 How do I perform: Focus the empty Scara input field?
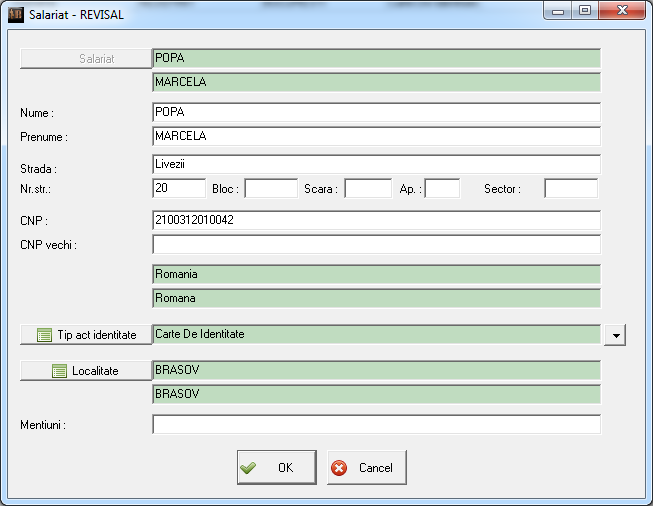coord(368,188)
